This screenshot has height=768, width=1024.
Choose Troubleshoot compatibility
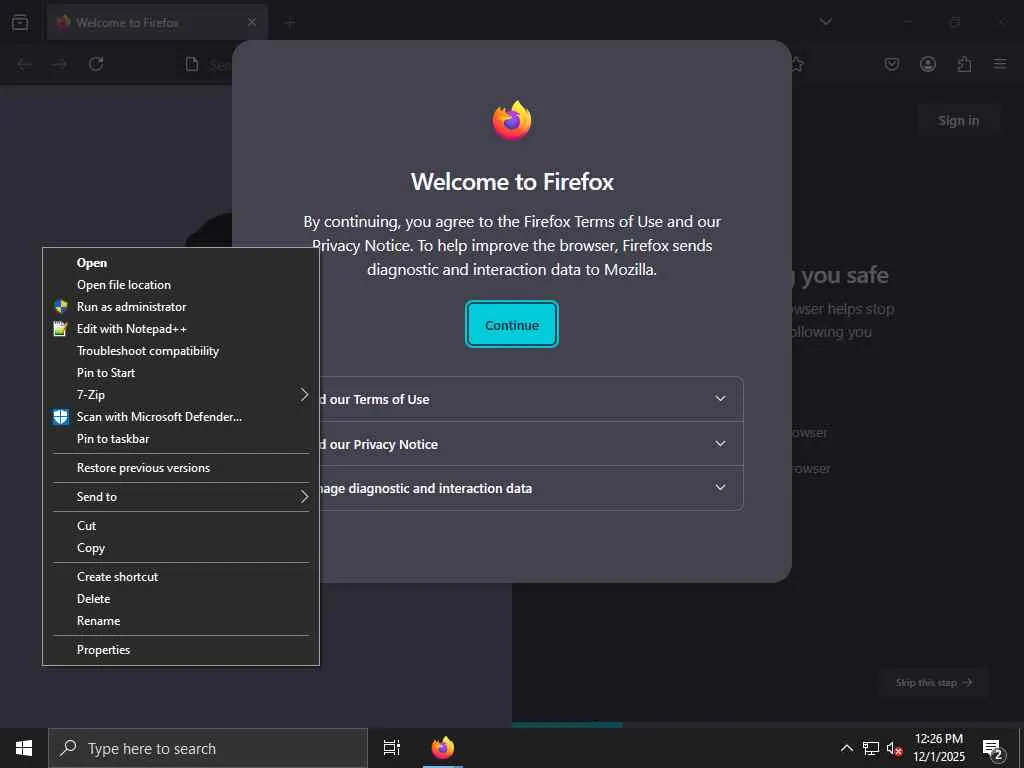pos(181,351)
